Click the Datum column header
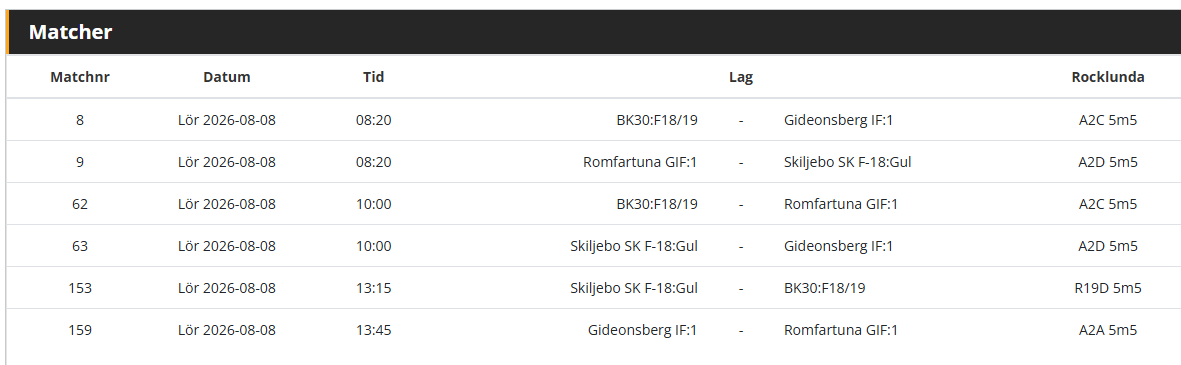 [227, 77]
